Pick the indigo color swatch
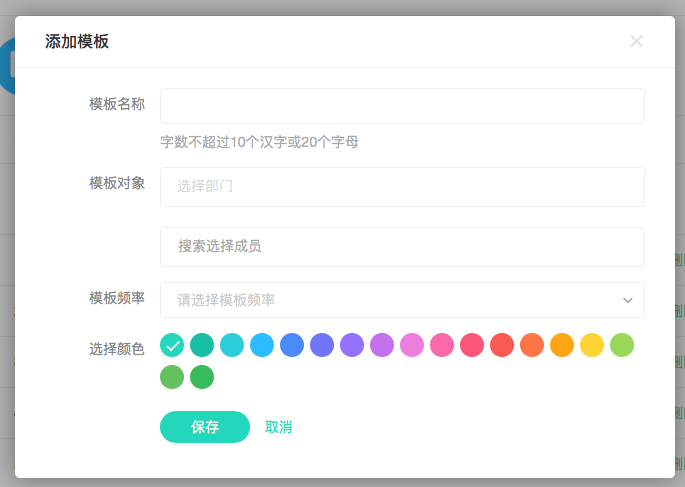685x487 pixels. 322,346
